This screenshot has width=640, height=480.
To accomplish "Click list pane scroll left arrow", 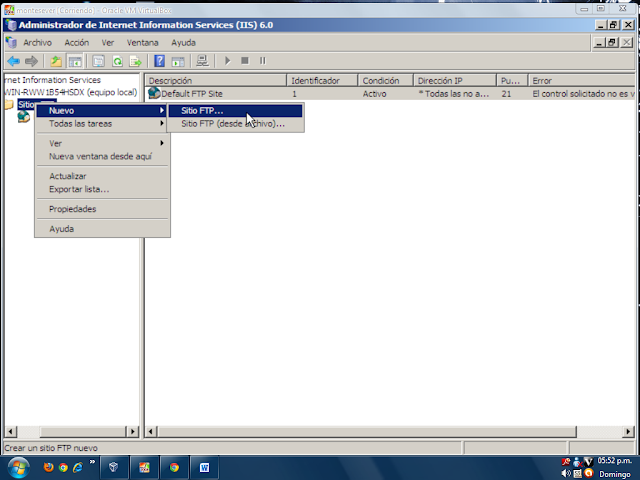I will (x=151, y=431).
